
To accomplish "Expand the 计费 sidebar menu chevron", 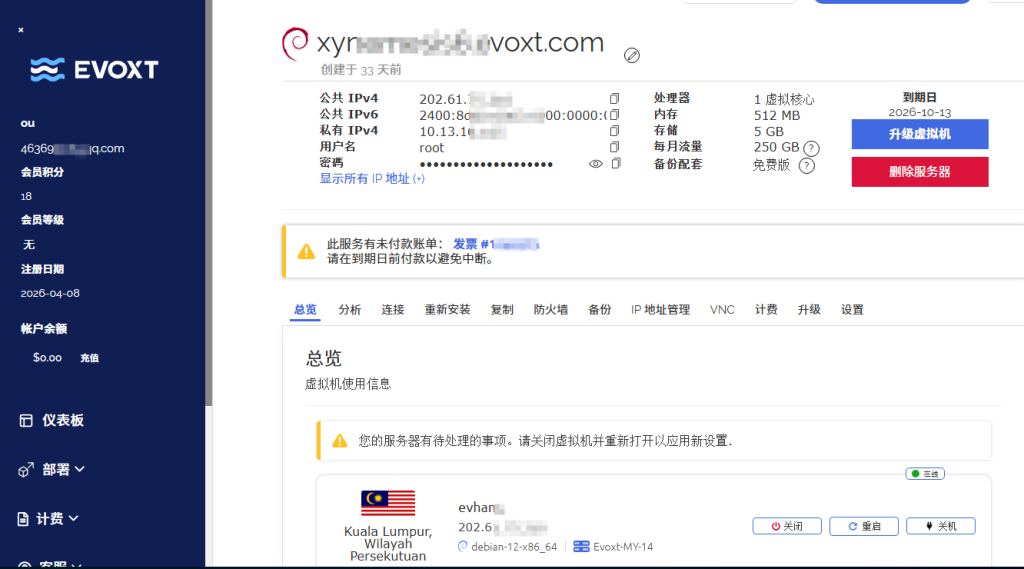I will pos(73,518).
